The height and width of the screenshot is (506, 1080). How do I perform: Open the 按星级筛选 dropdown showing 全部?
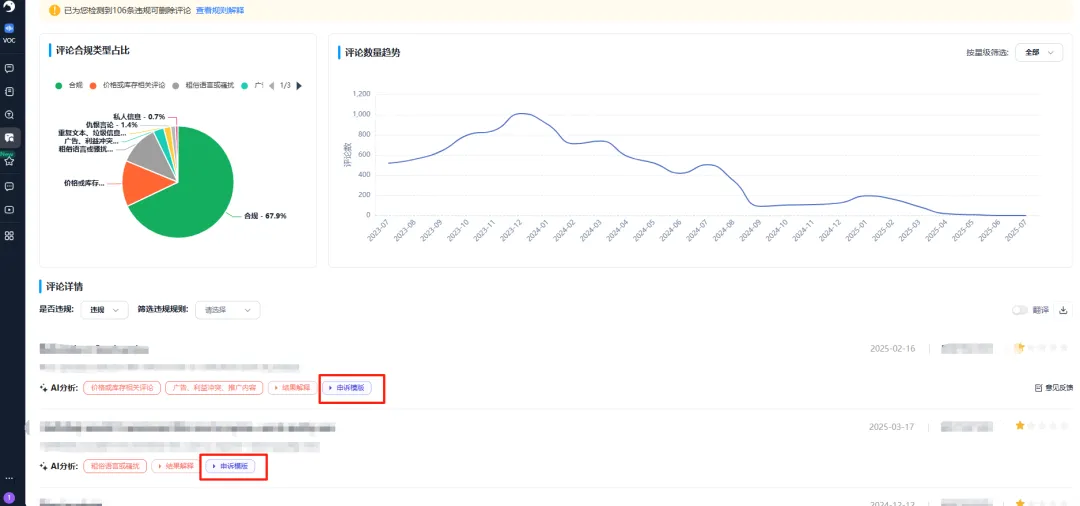pos(1038,52)
